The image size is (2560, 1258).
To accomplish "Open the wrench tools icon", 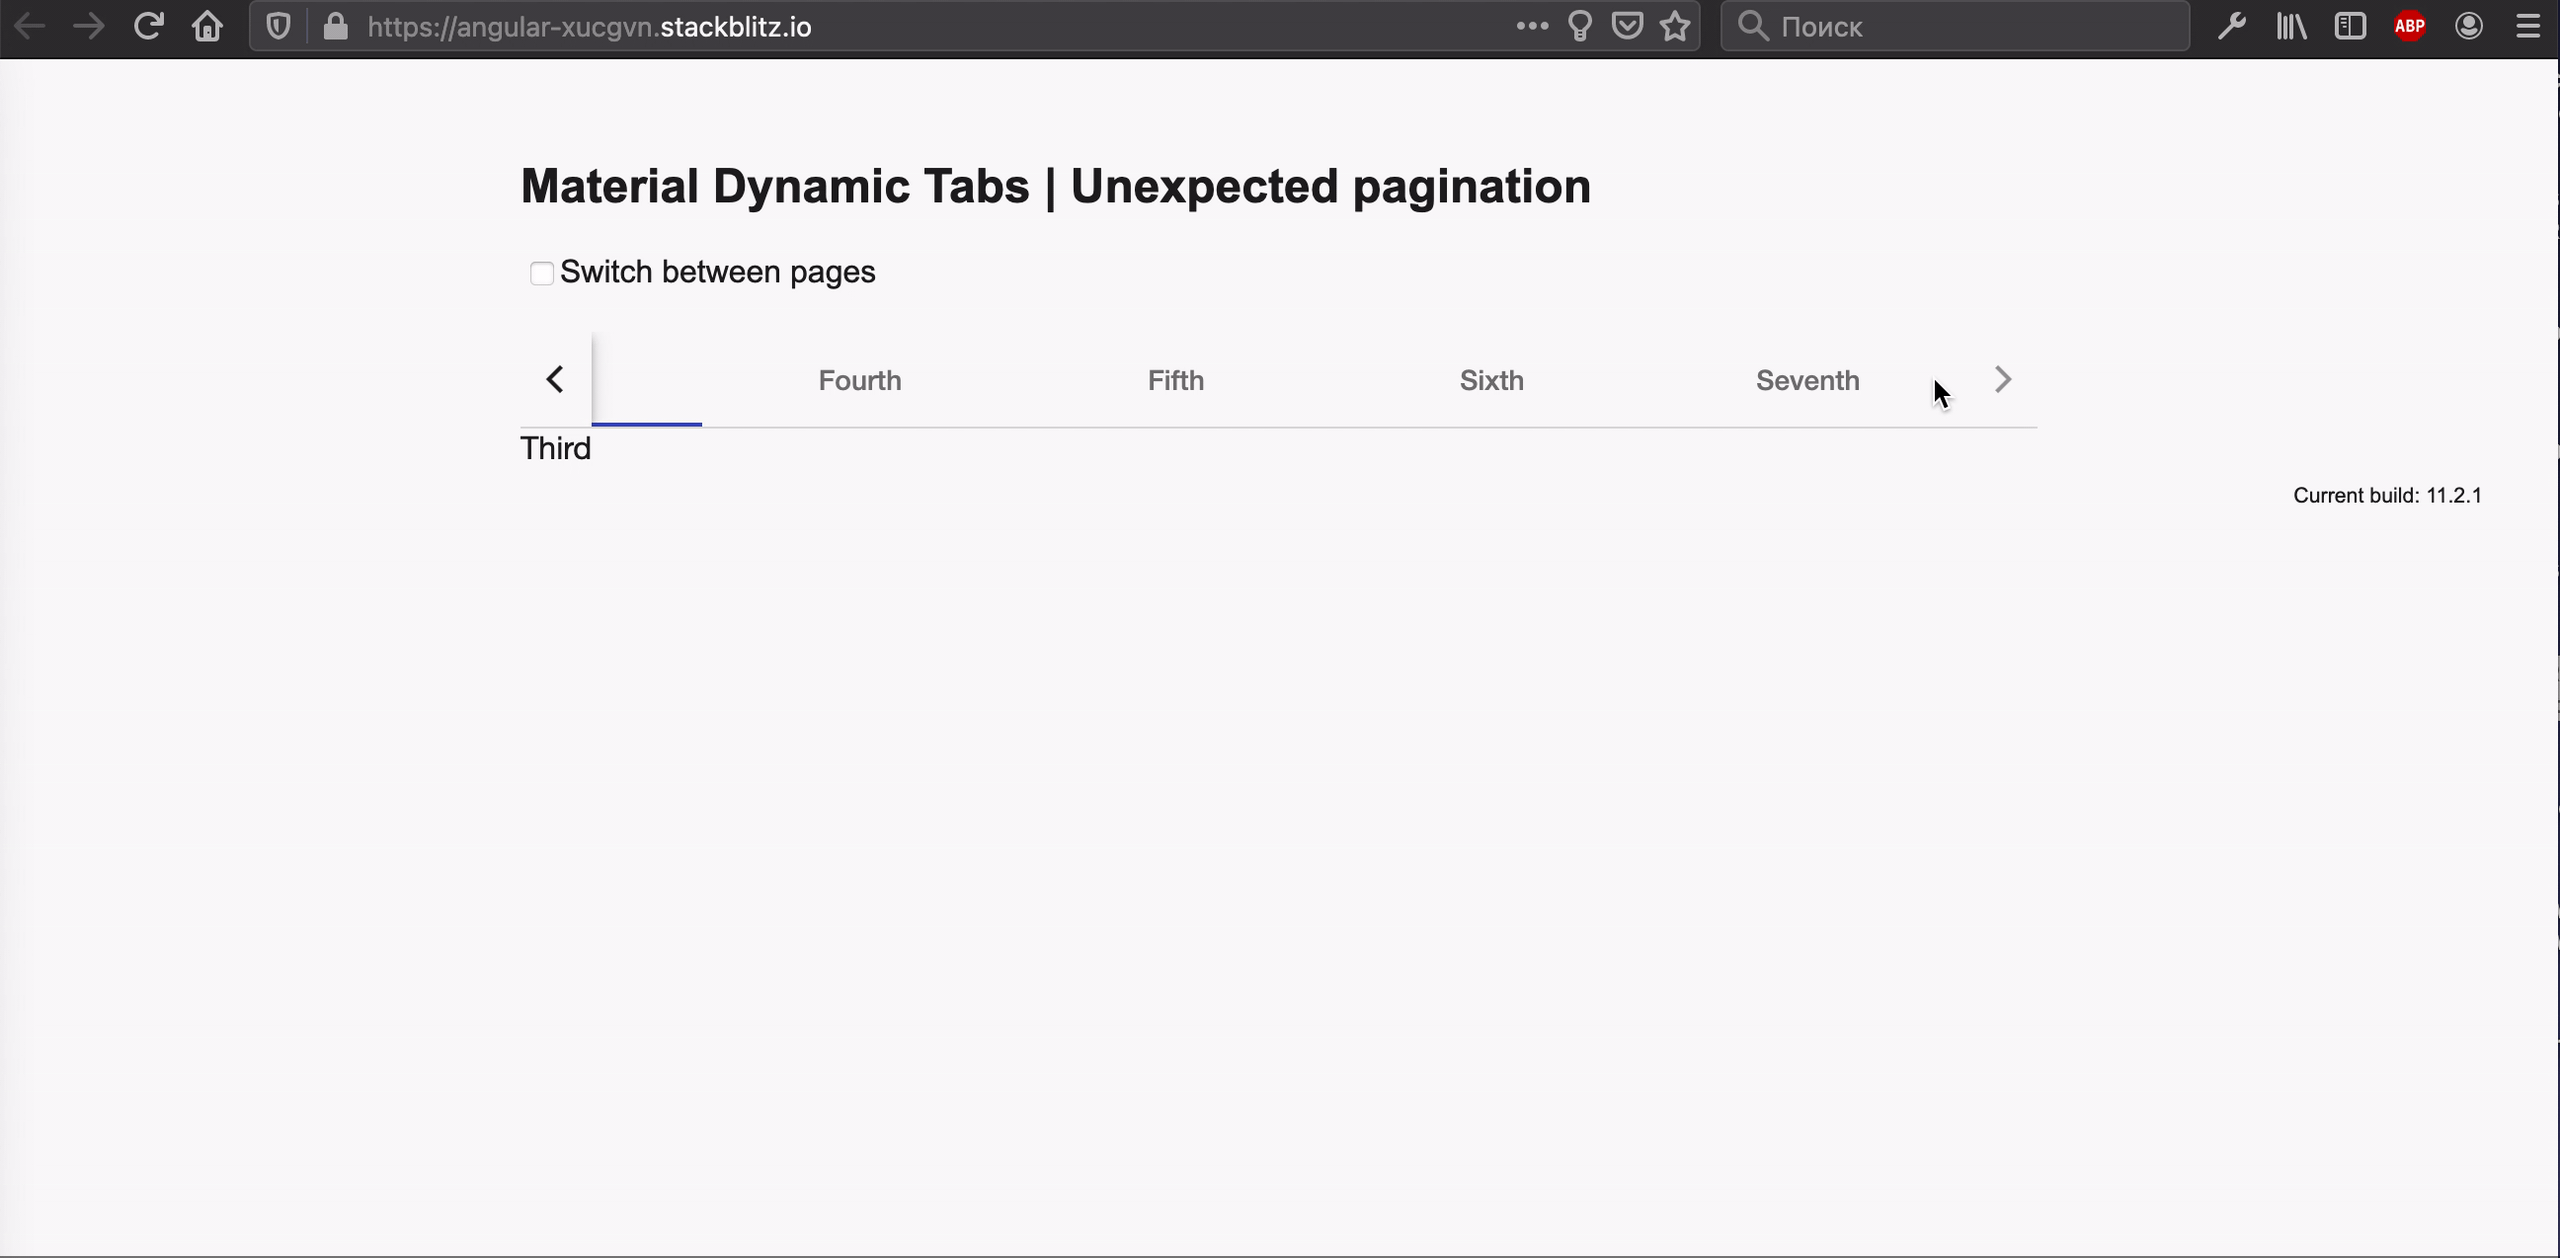I will click(2232, 26).
